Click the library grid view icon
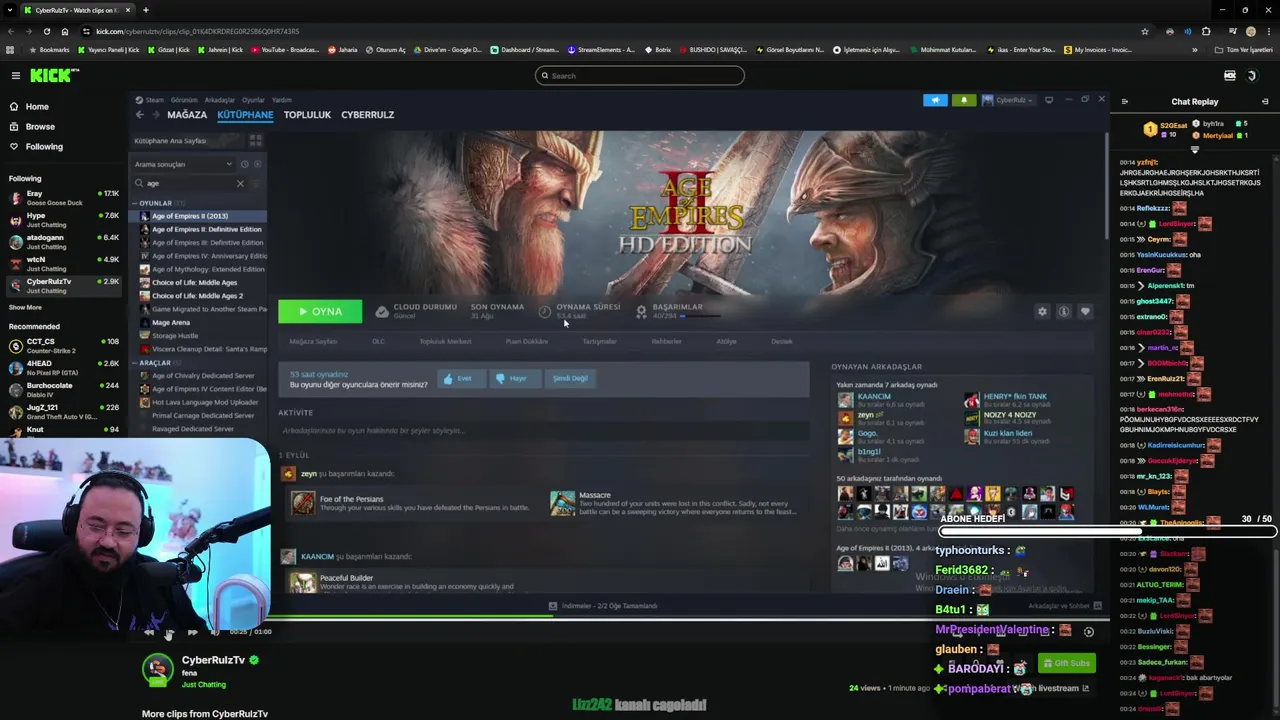 (x=255, y=141)
